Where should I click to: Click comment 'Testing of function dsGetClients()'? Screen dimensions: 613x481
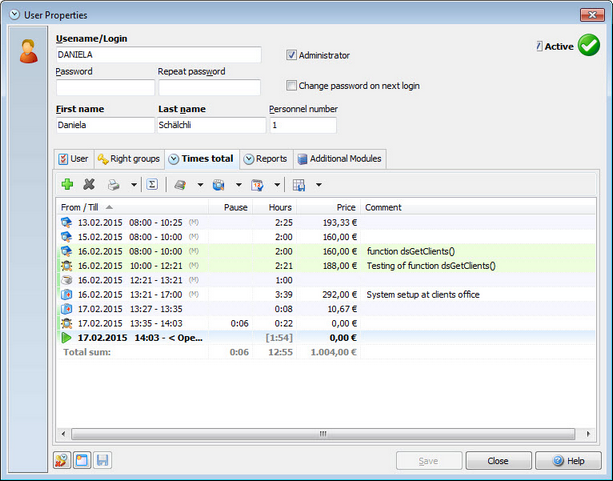(431, 266)
